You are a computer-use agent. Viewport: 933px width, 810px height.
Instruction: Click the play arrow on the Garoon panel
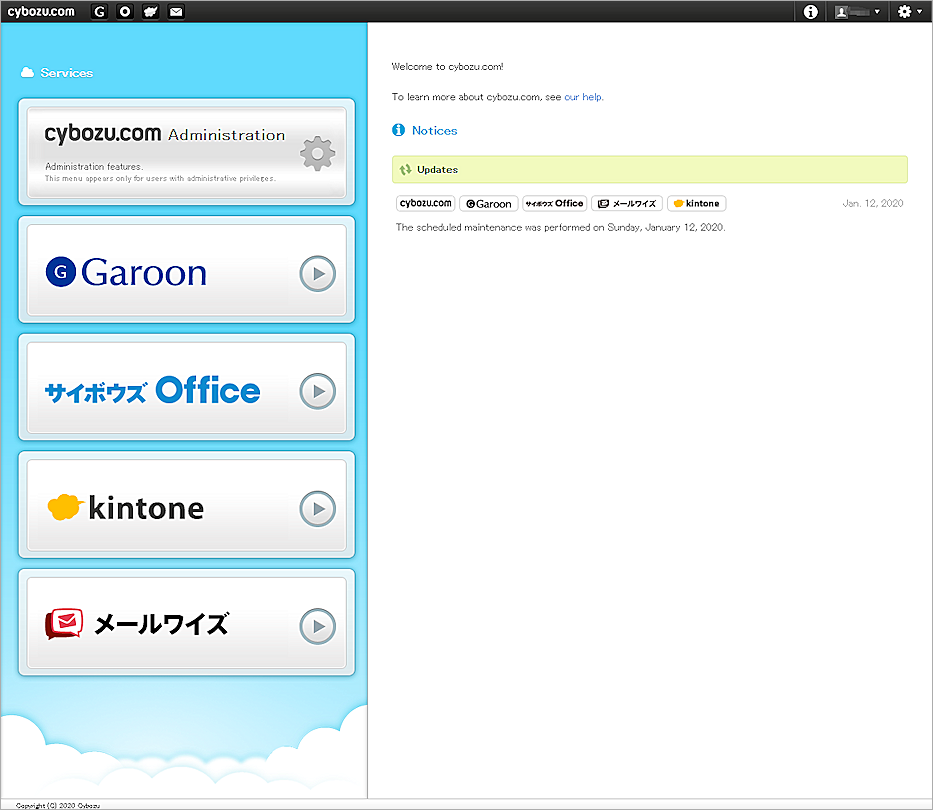(317, 271)
